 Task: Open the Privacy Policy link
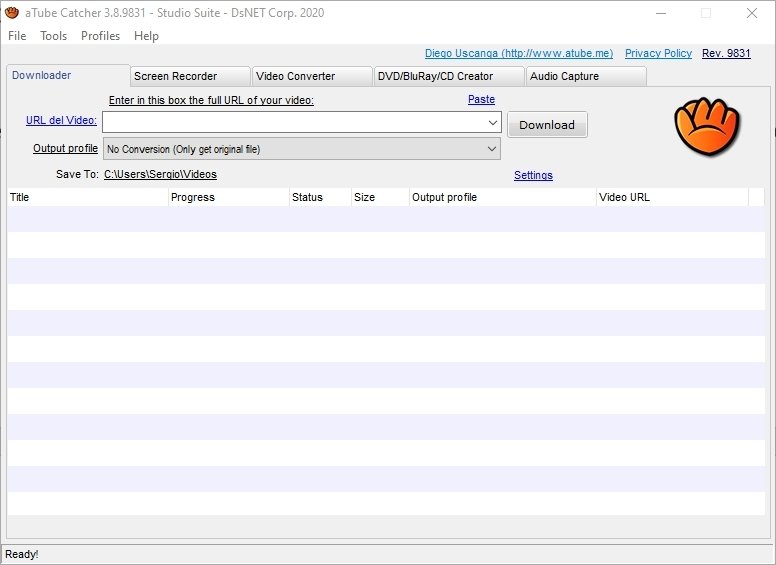tap(658, 53)
